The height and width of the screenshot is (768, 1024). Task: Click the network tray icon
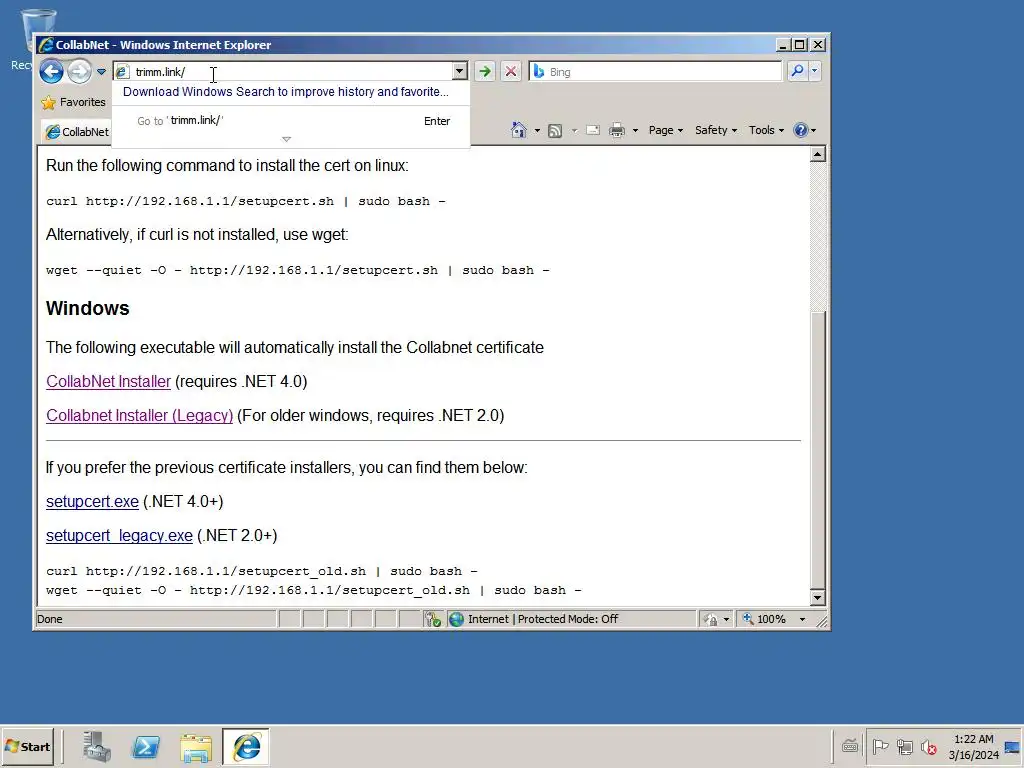click(904, 746)
